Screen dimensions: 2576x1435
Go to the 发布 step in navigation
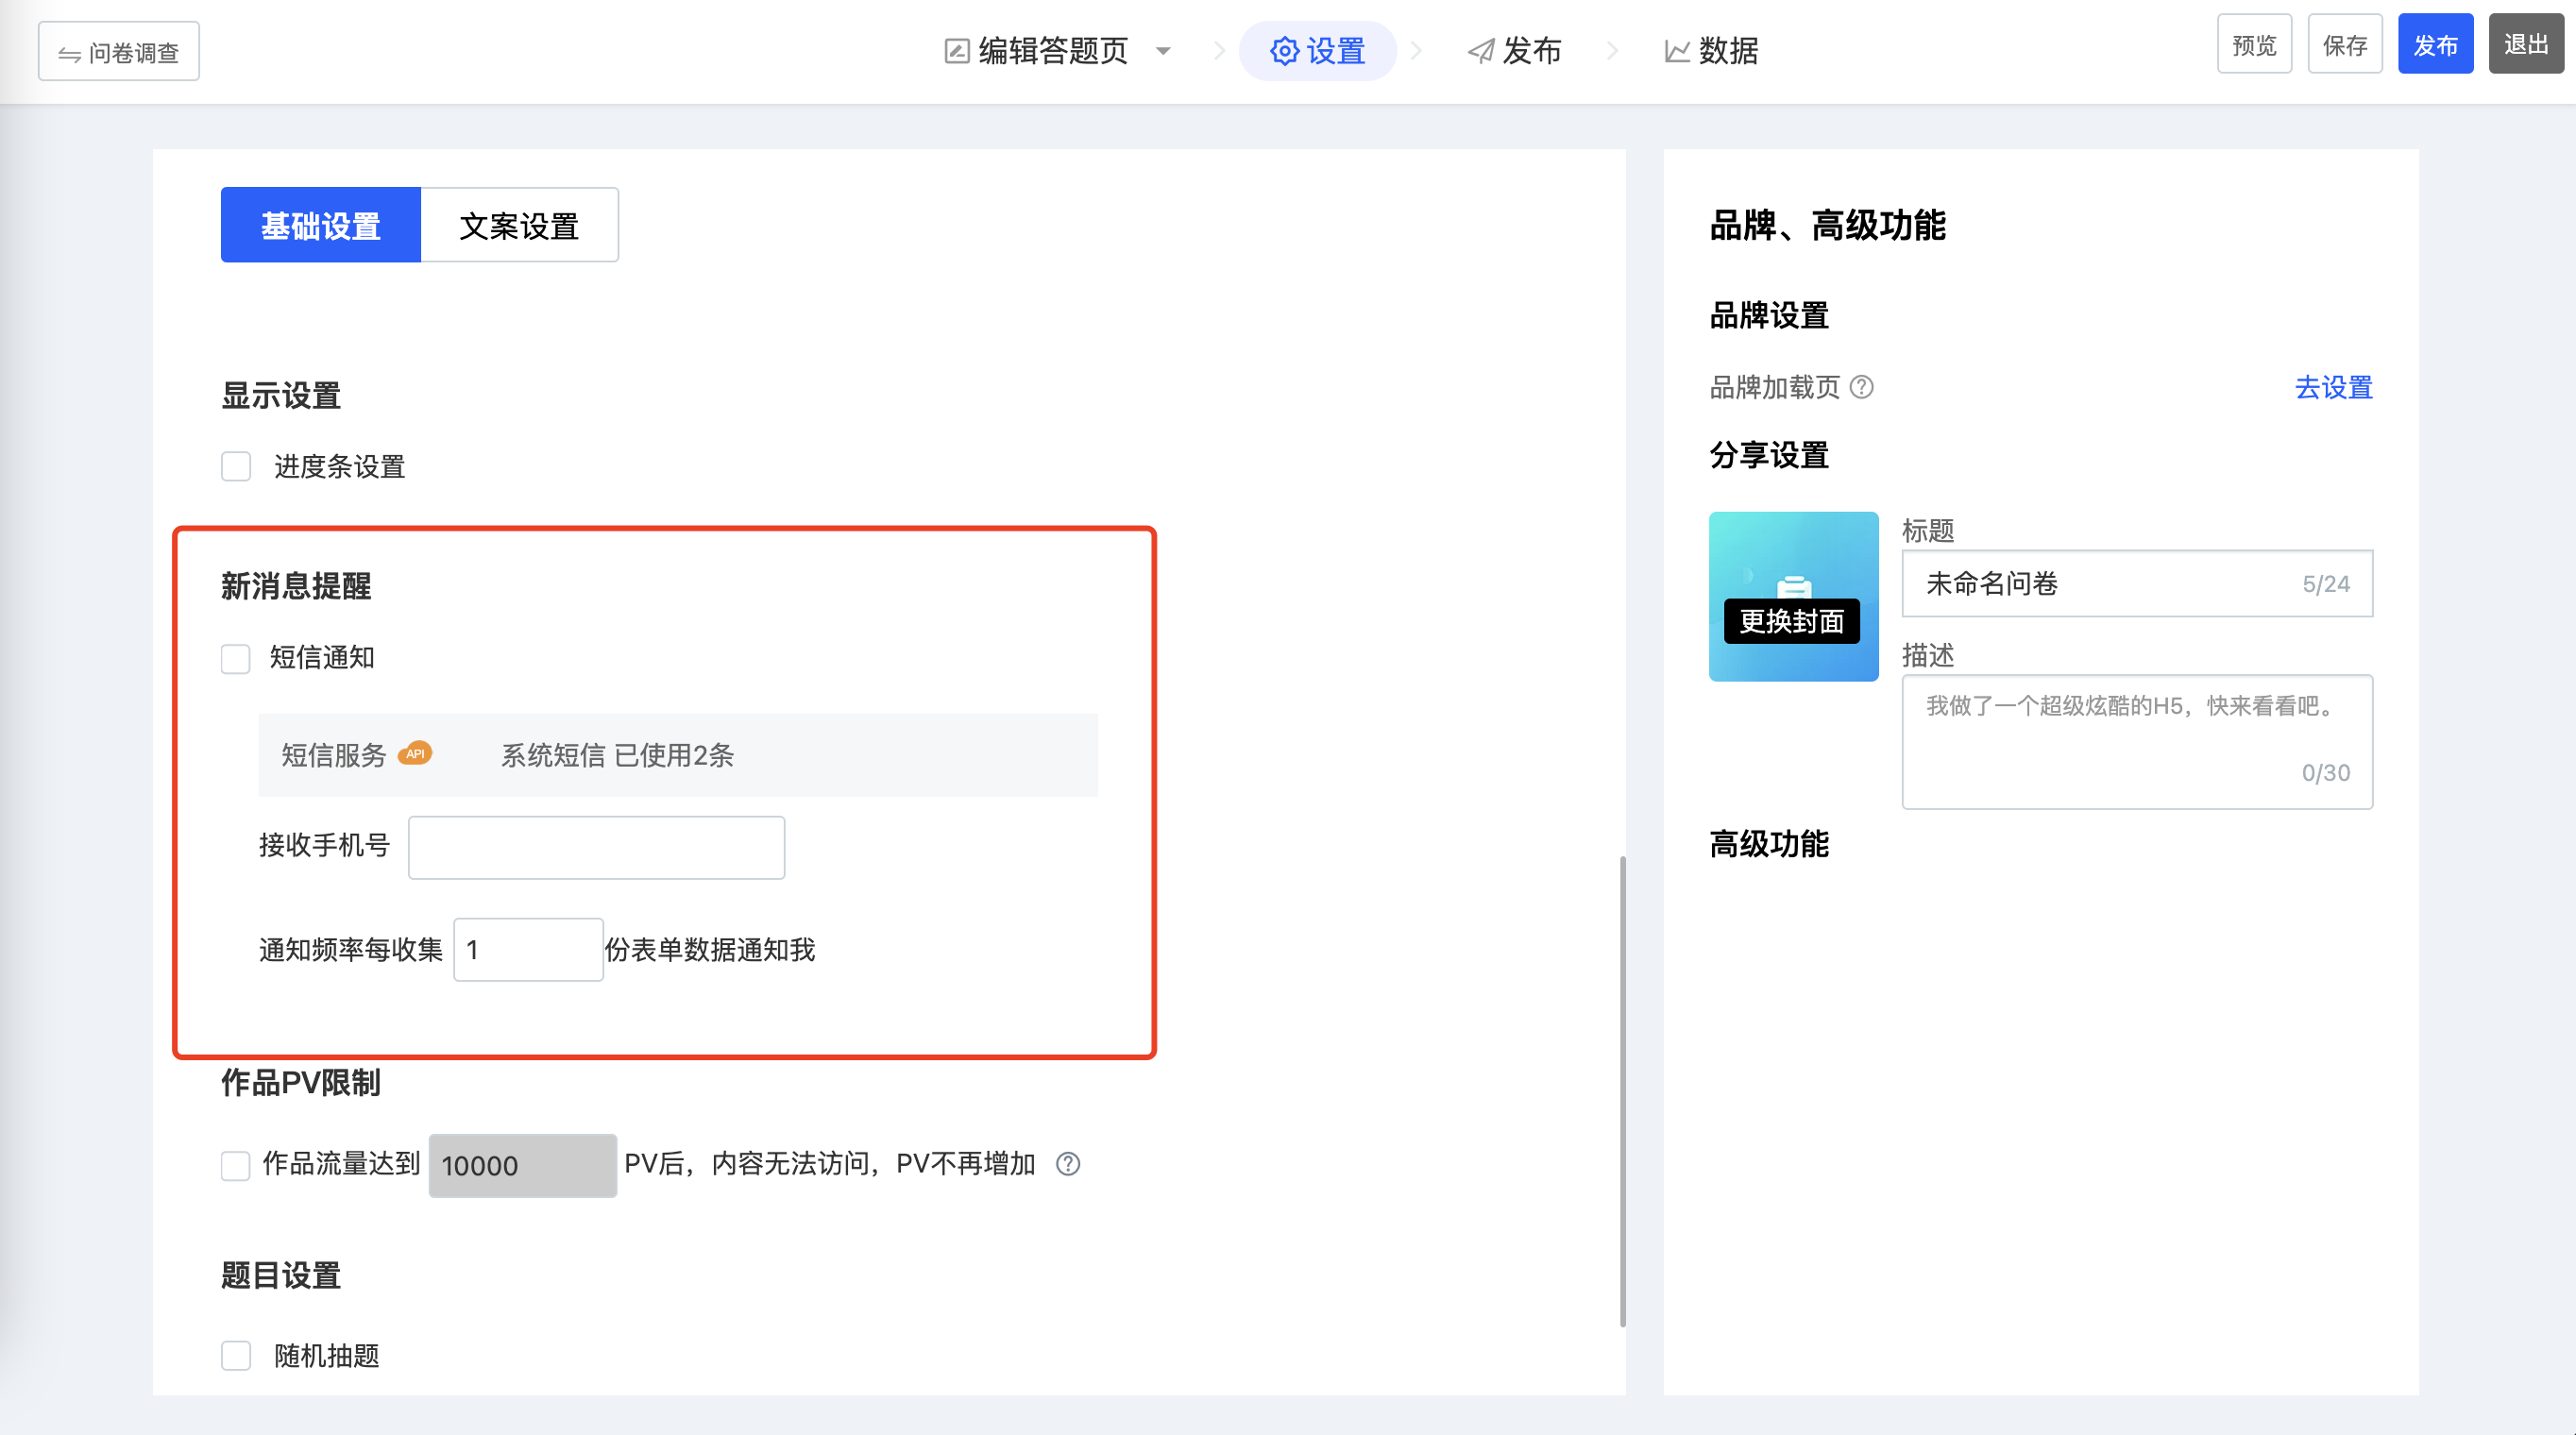click(x=1514, y=51)
